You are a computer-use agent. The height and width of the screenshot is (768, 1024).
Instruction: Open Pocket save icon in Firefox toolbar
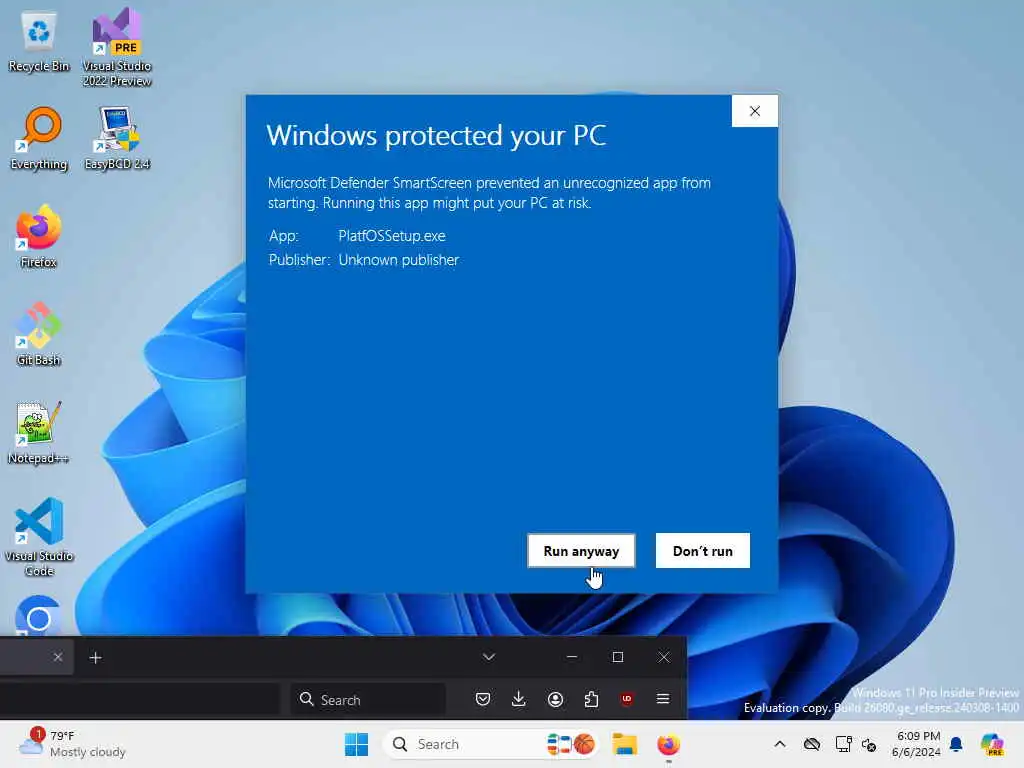pyautogui.click(x=483, y=699)
